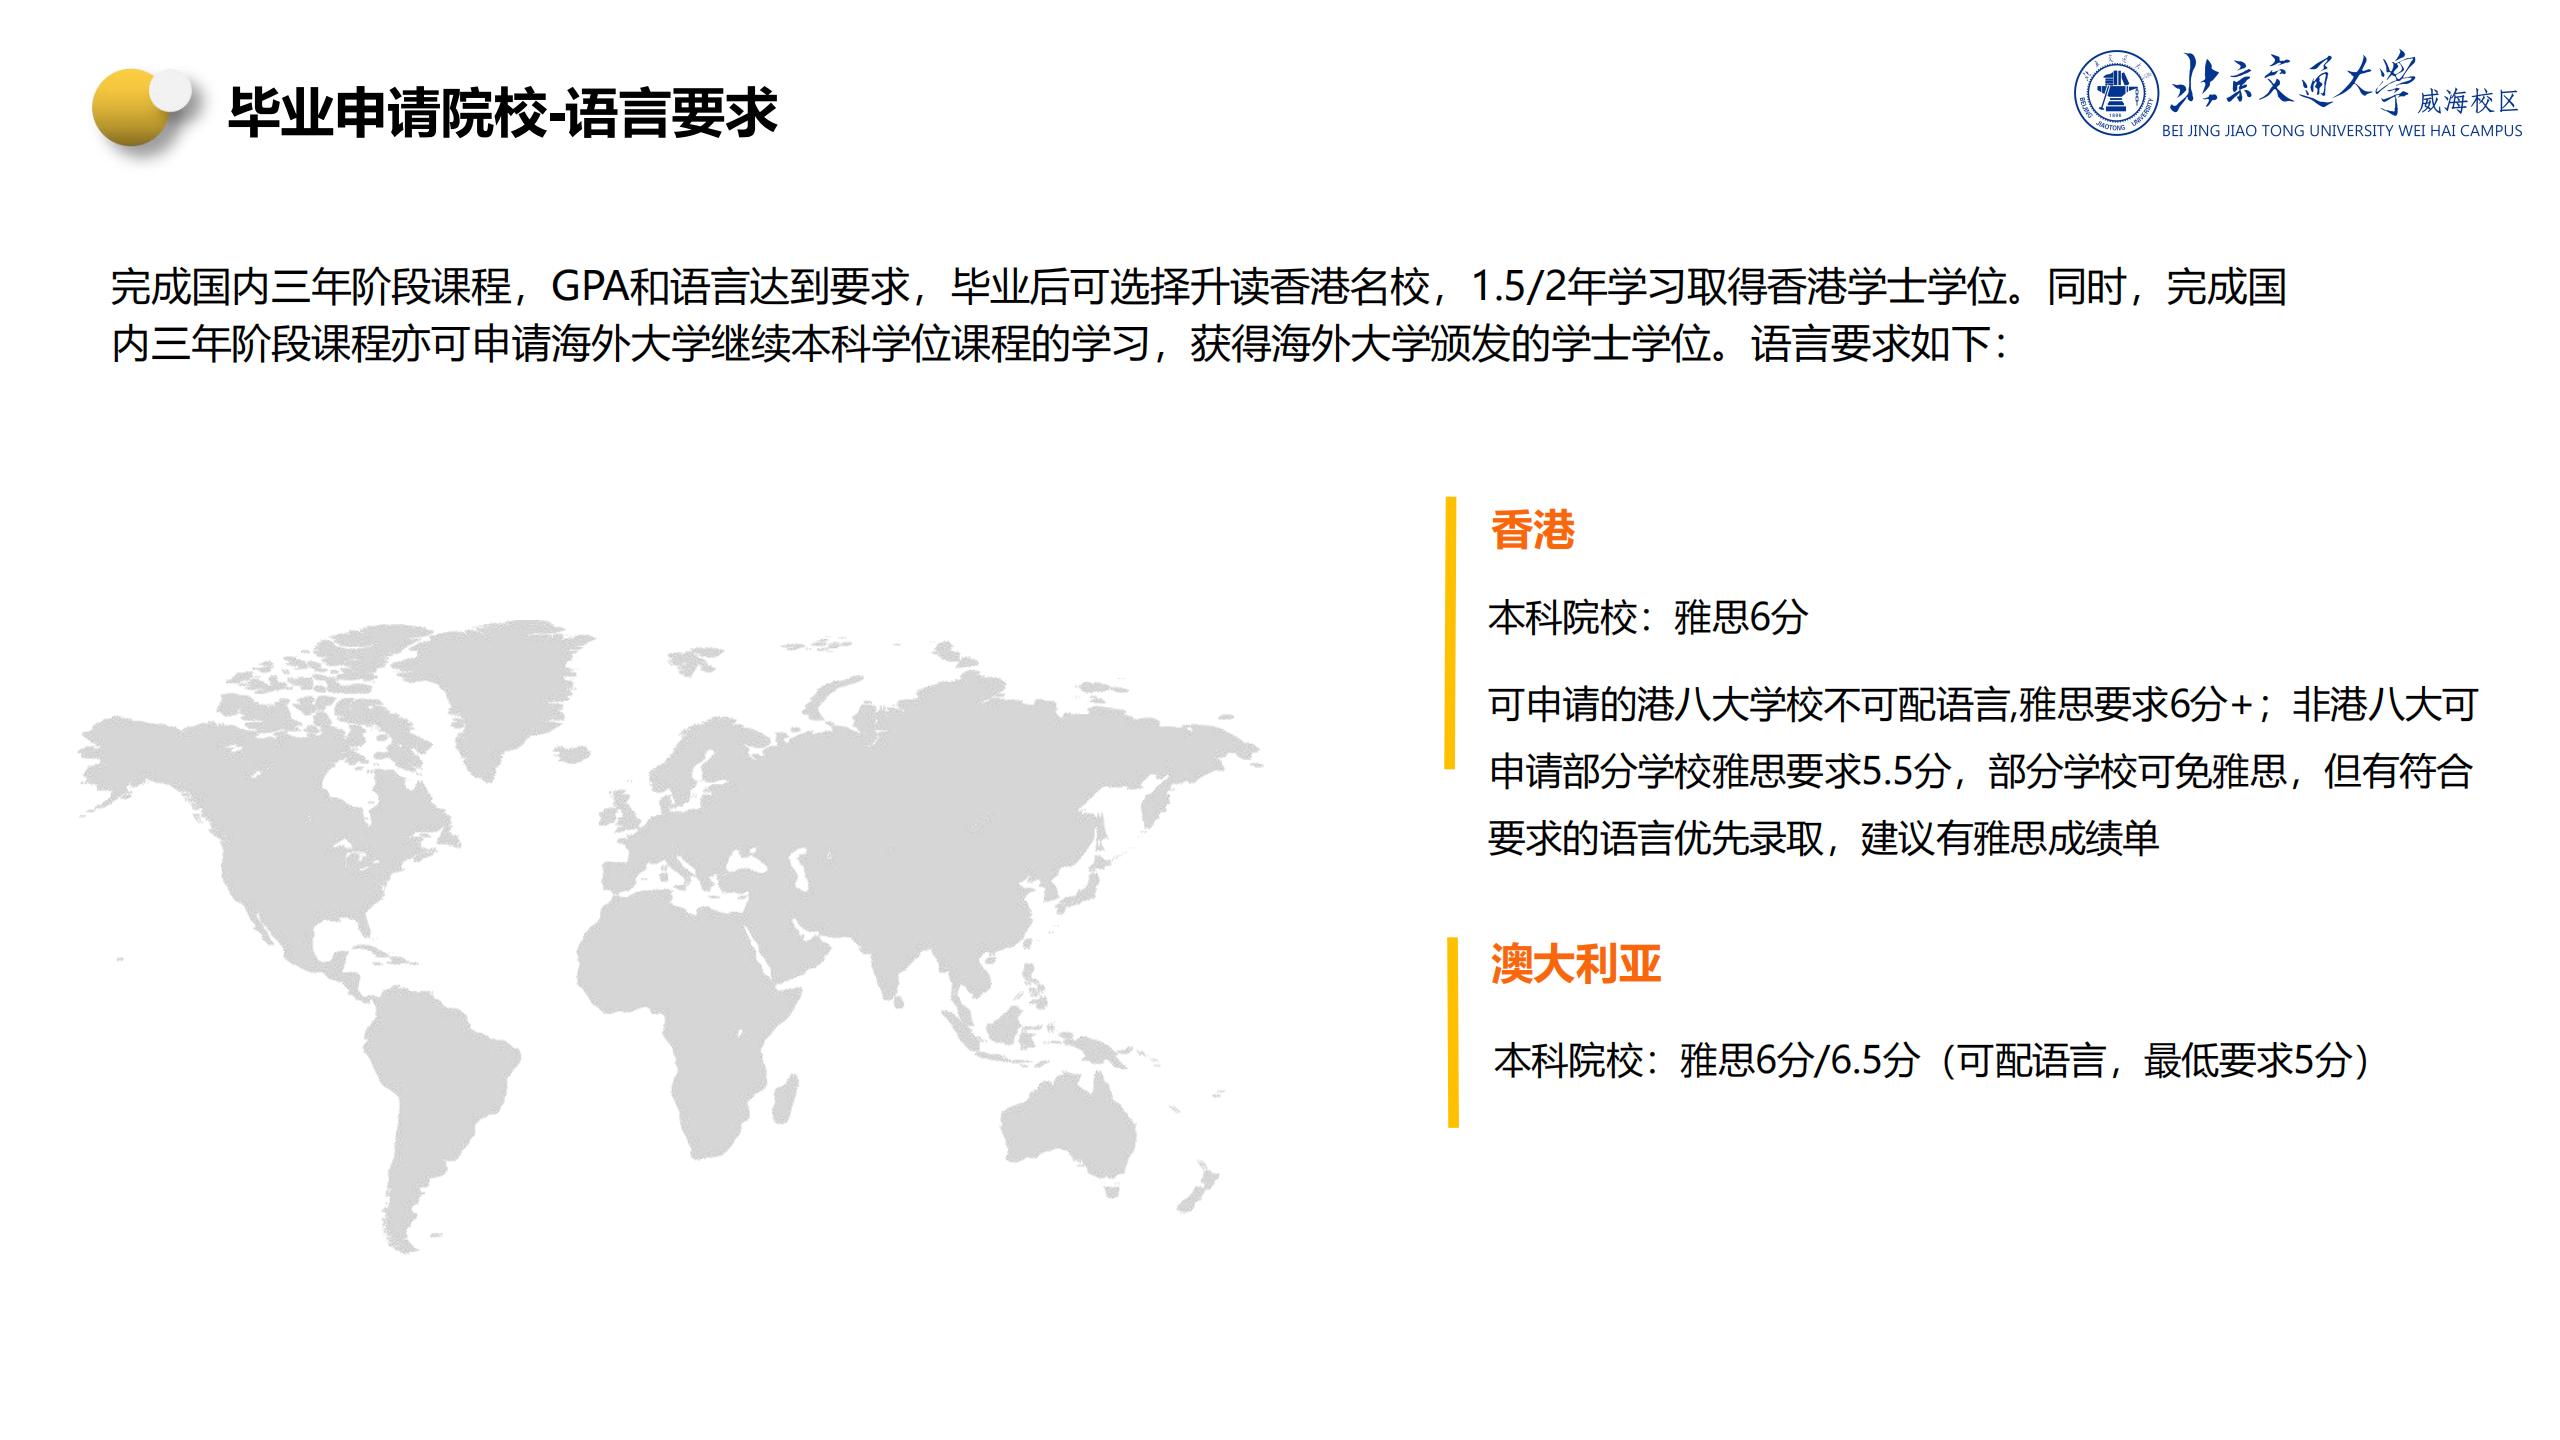The height and width of the screenshot is (1440, 2560).
Task: Click the text BEI JING JIAO TONG UNIVERSITY WEI HAI CAMPUS
Action: point(2342,131)
